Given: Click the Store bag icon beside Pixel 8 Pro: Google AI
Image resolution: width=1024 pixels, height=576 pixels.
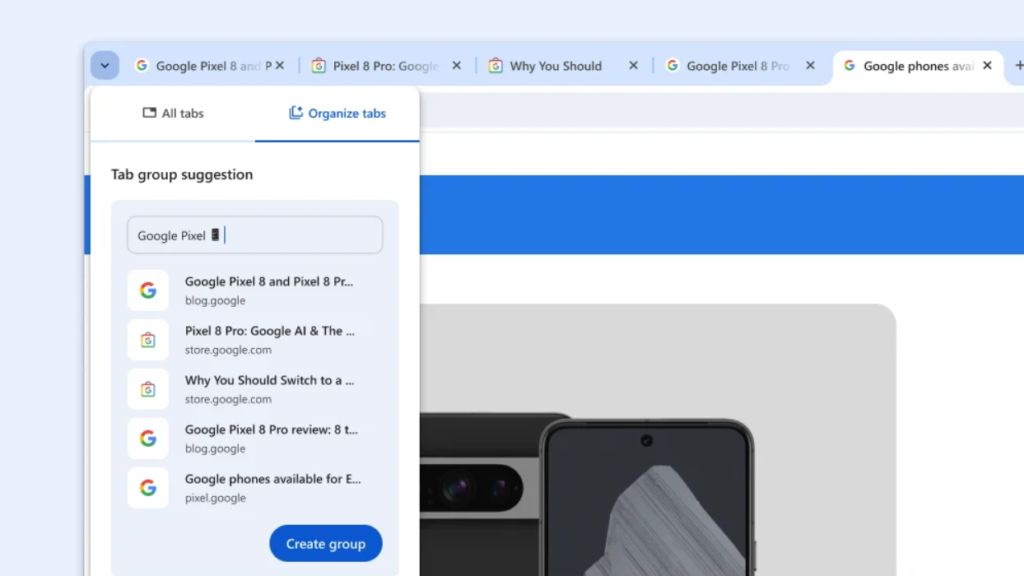Looking at the screenshot, I should (x=148, y=340).
